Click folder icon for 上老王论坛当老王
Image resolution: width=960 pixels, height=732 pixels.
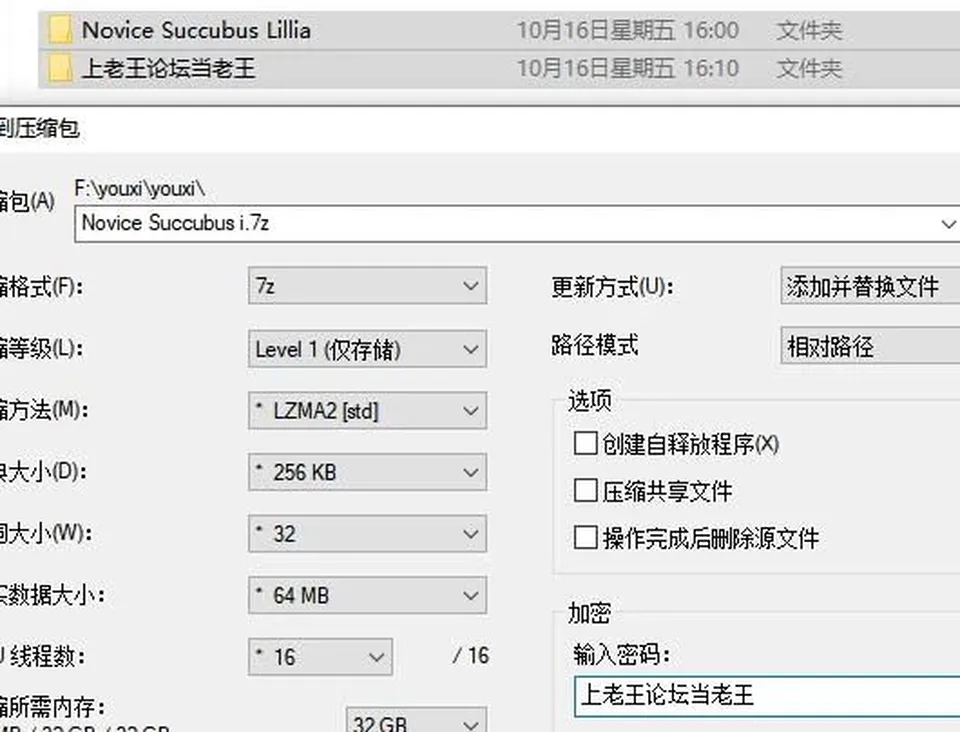coord(59,68)
